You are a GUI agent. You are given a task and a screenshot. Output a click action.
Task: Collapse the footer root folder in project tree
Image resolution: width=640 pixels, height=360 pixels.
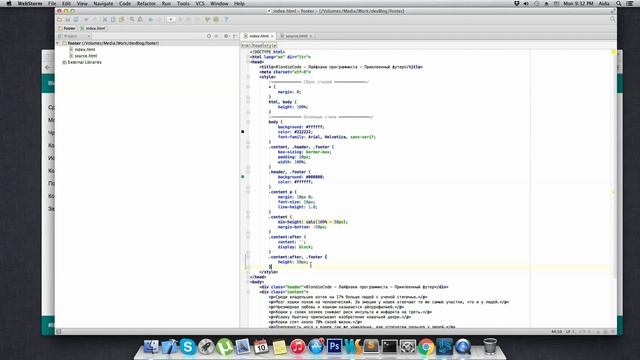pos(58,43)
